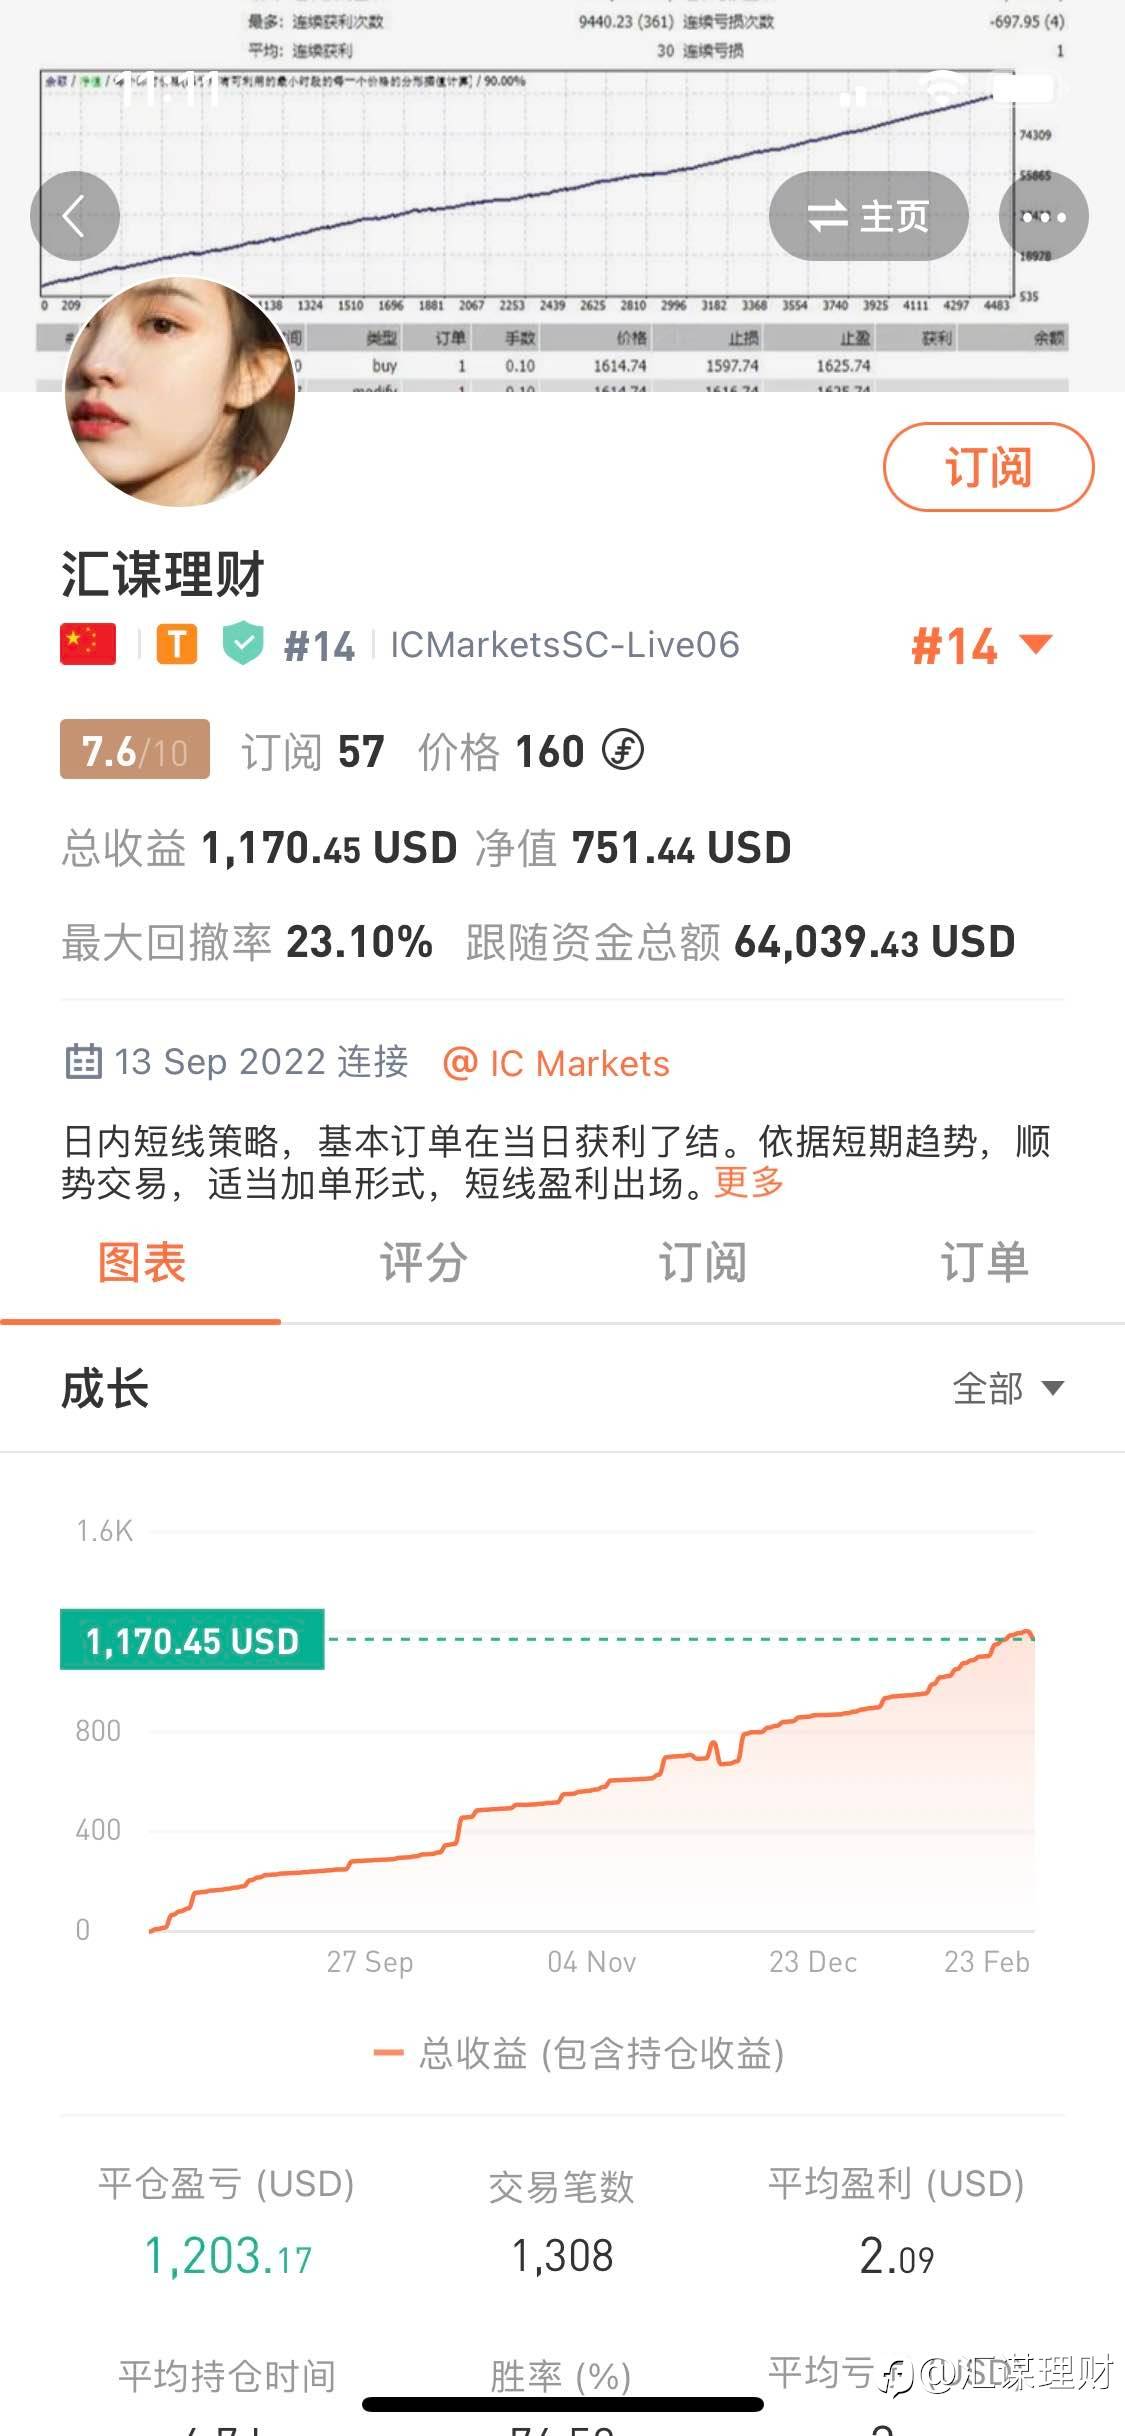1125x2436 pixels.
Task: Tap the calendar icon beside 13 Sep 2022
Action: click(83, 1061)
